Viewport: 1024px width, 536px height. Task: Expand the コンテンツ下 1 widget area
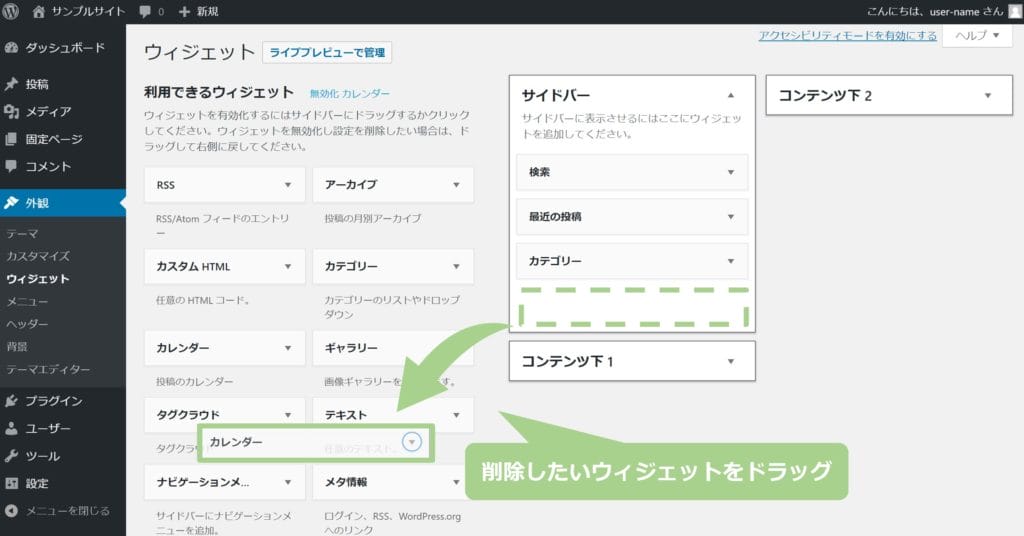731,361
